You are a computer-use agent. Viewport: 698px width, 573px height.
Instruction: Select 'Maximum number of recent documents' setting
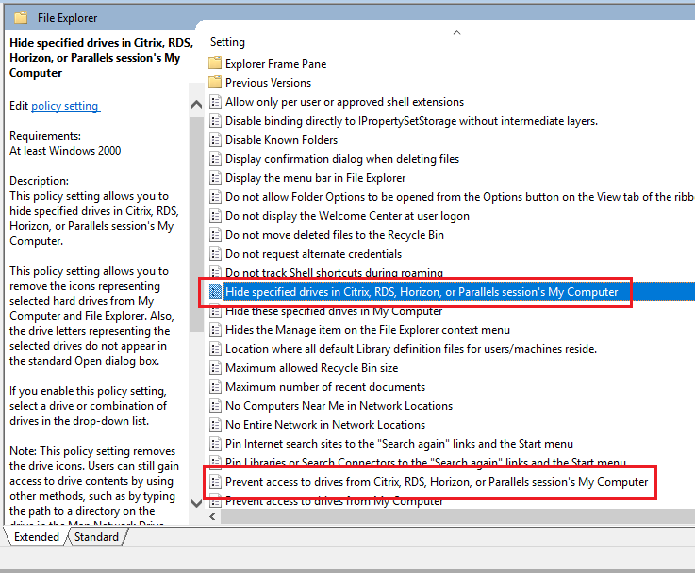[325, 387]
